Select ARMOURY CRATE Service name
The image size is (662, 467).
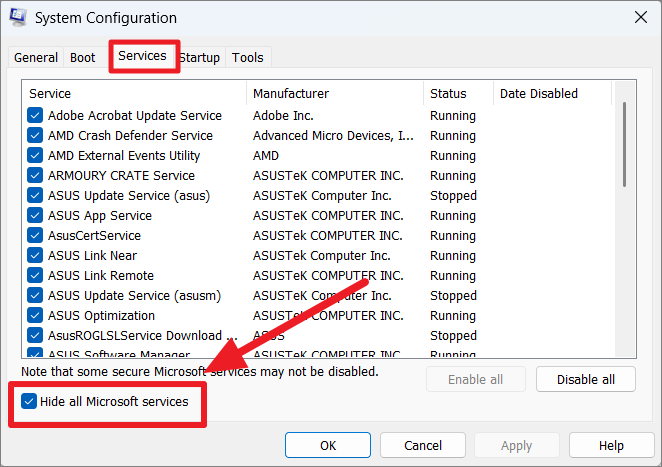[121, 175]
